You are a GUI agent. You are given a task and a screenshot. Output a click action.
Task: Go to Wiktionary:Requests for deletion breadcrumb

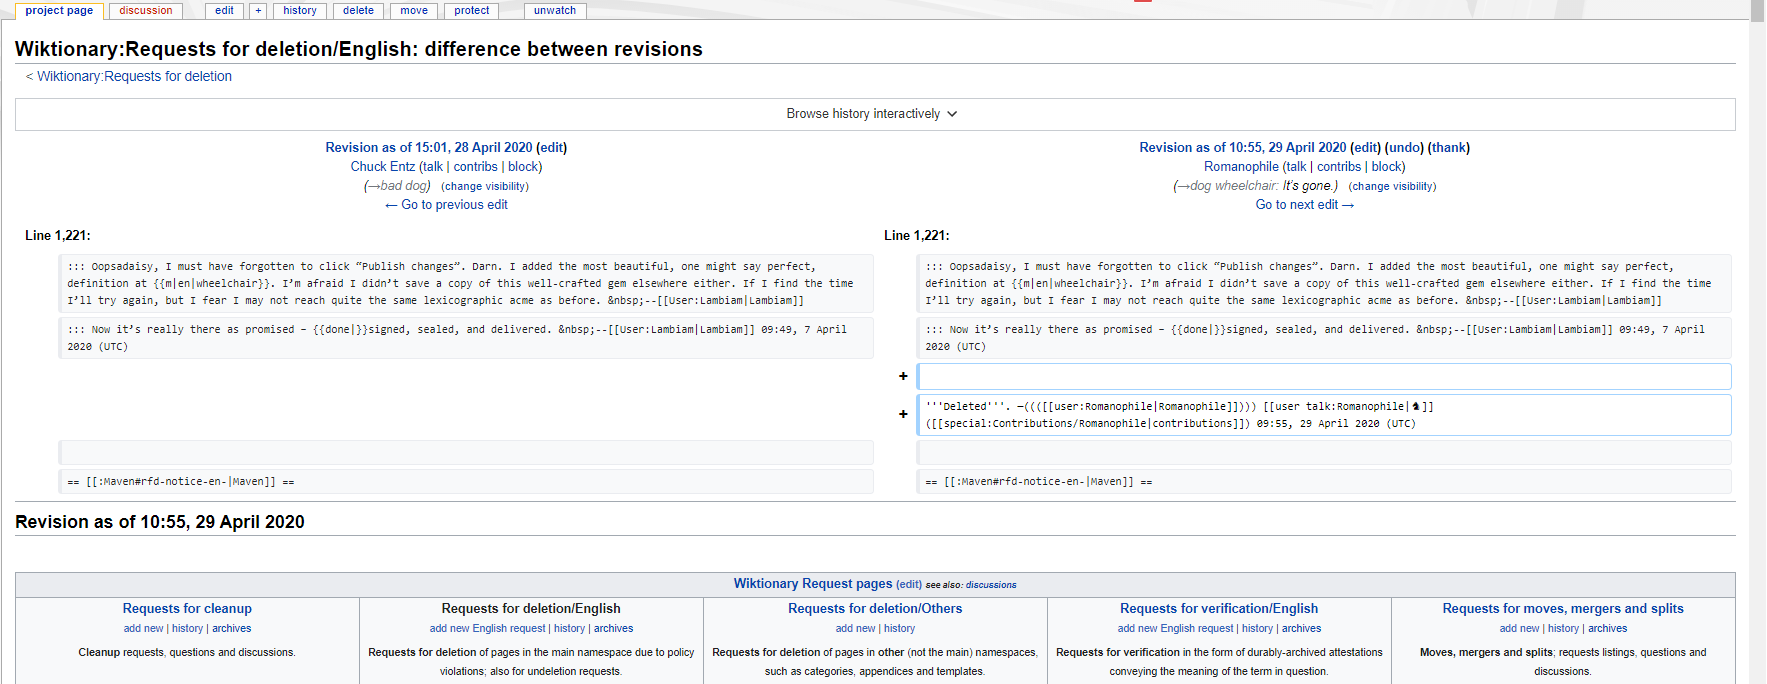(x=134, y=76)
